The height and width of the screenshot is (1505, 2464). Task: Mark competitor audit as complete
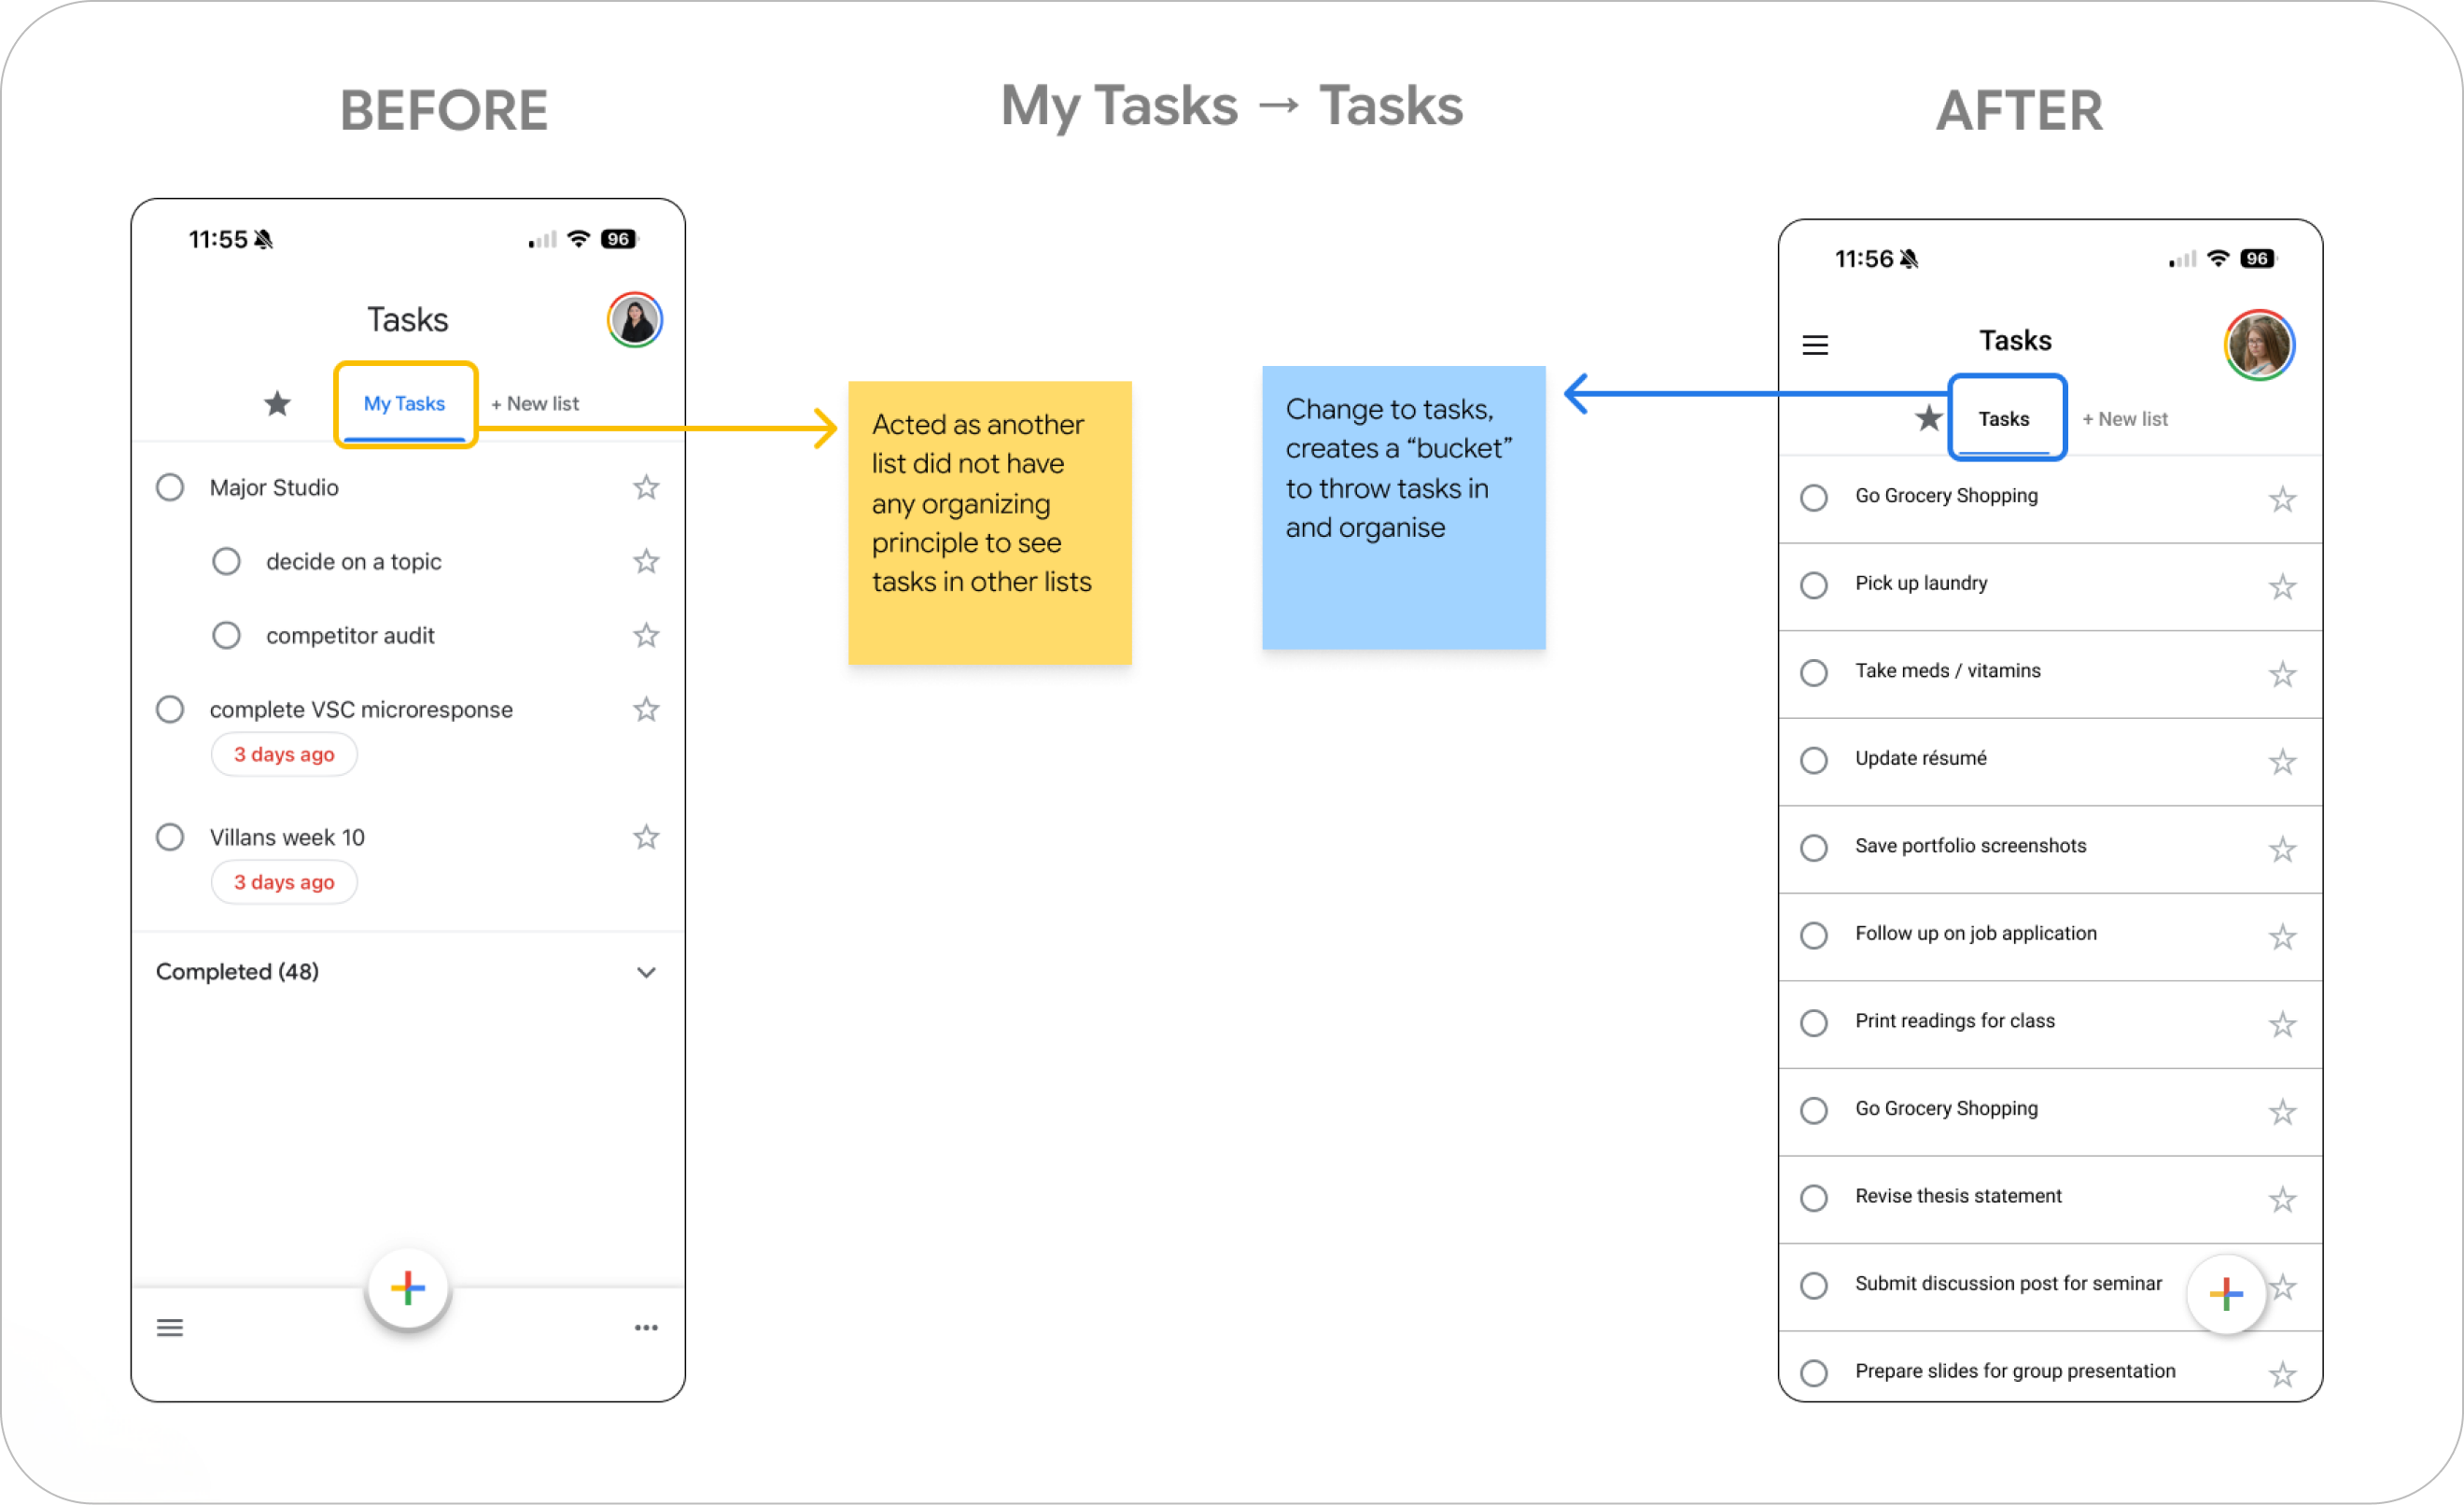coord(226,635)
